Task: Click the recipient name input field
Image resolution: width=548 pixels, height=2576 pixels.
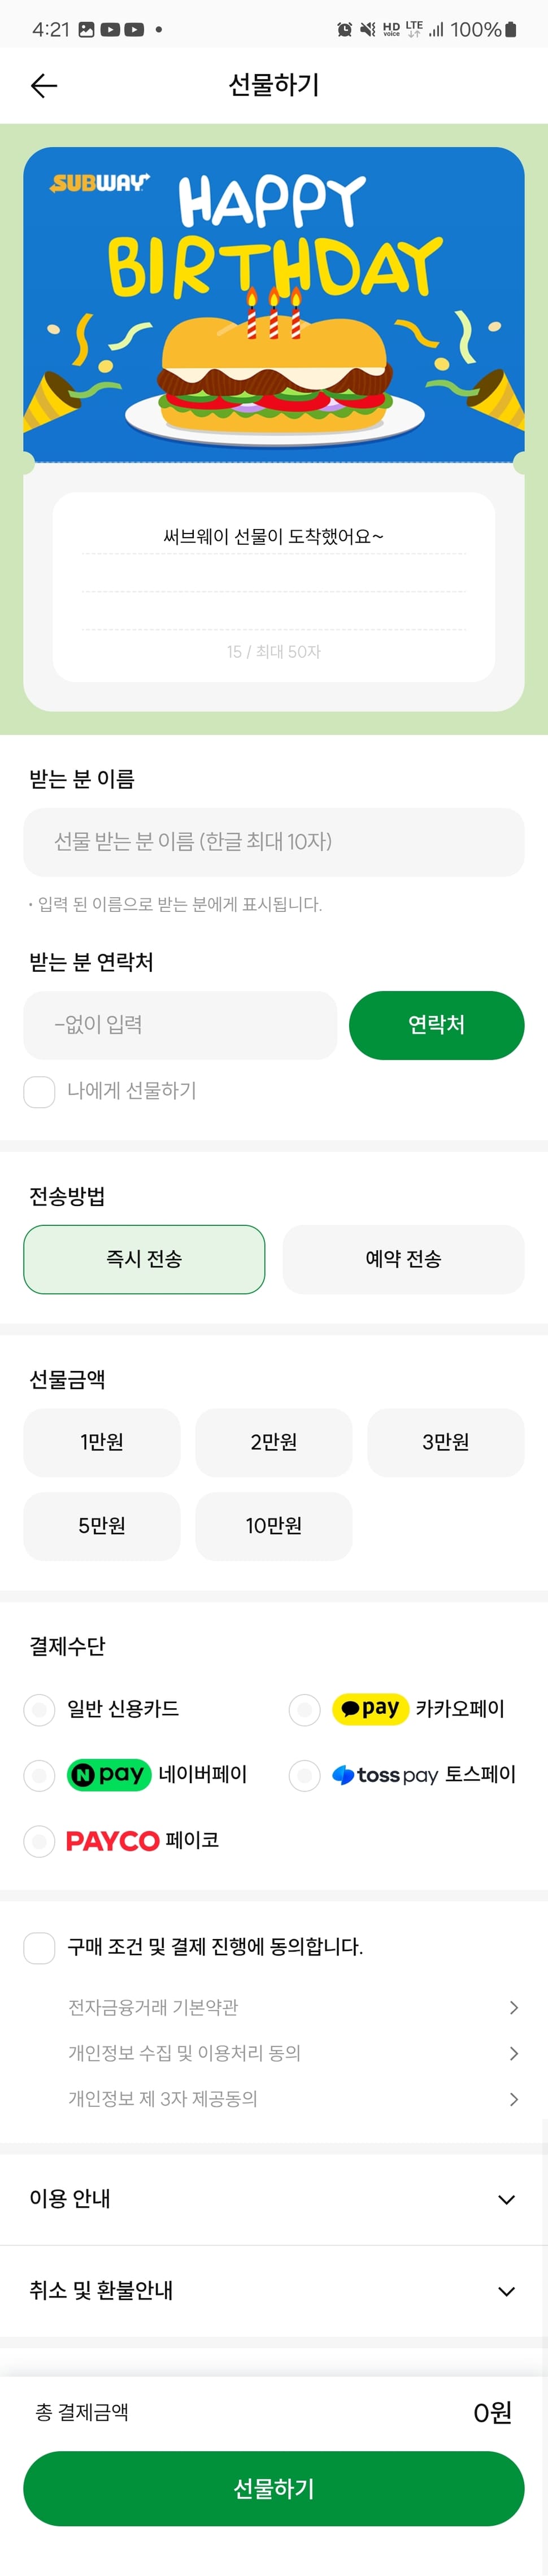Action: coord(273,843)
